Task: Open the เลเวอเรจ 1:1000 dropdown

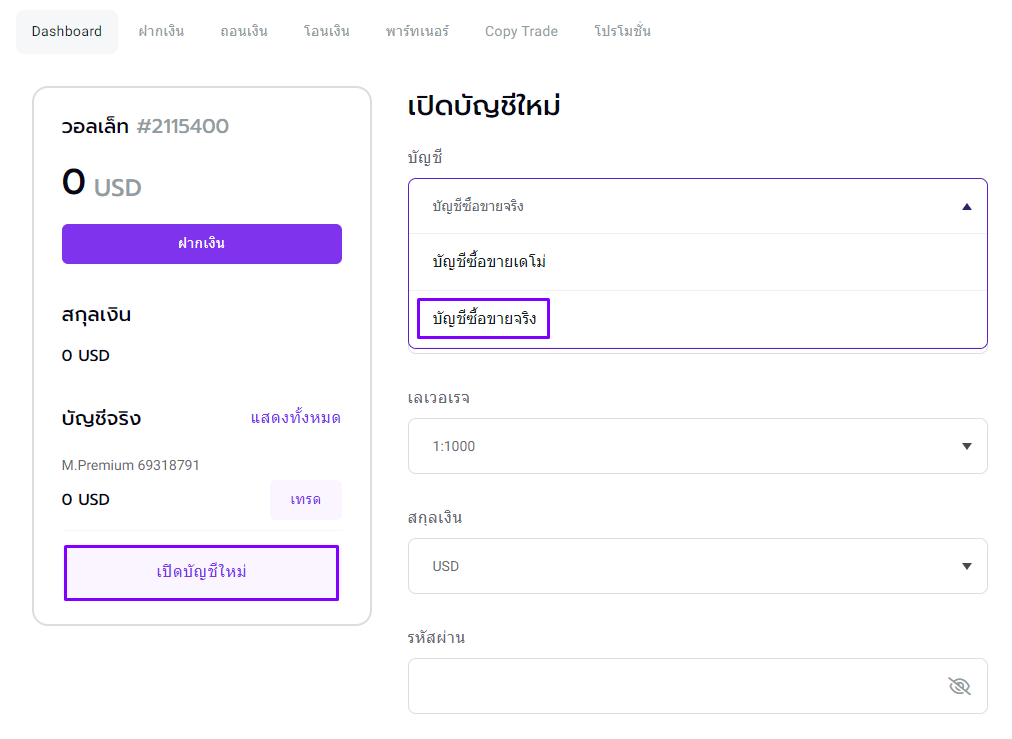Action: click(x=698, y=446)
